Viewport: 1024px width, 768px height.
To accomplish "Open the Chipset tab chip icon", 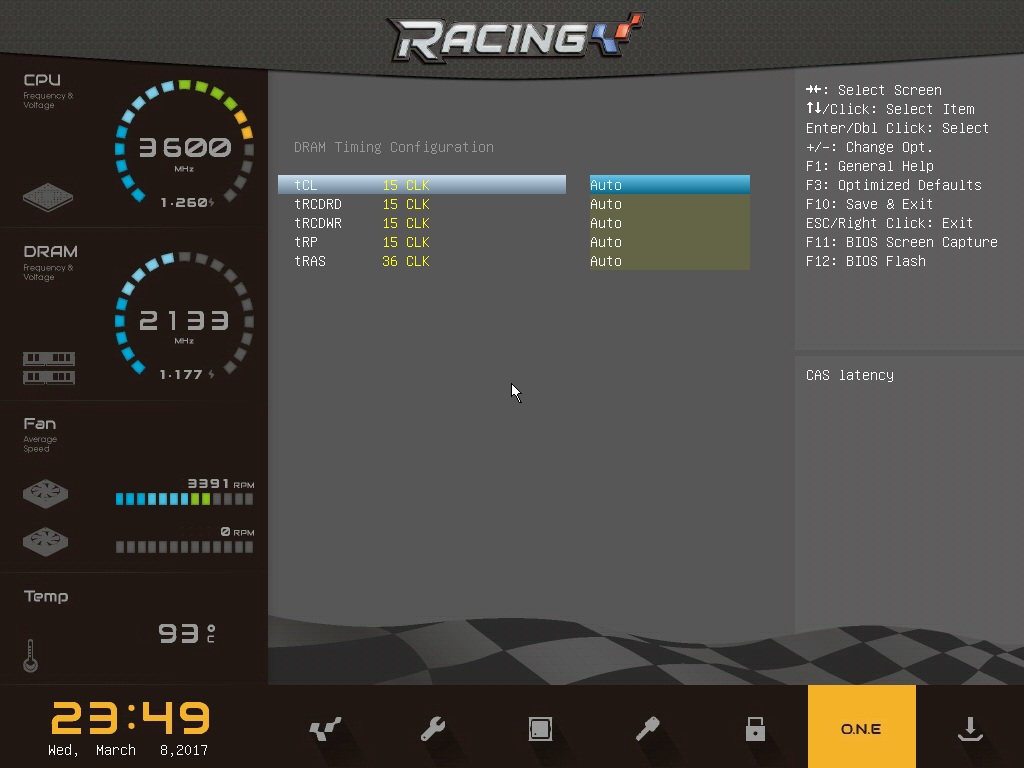I will (540, 729).
